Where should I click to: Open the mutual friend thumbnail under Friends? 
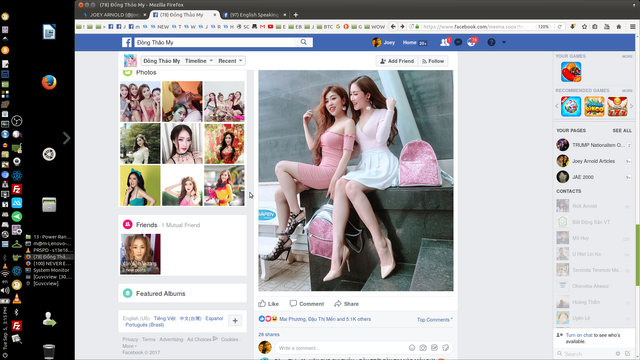click(140, 254)
